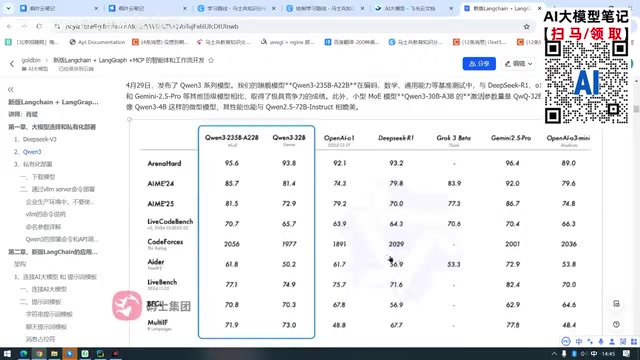
Task: Jump to 第一章 大模型选择和私有化部署 heading
Action: pyautogui.click(x=52, y=127)
